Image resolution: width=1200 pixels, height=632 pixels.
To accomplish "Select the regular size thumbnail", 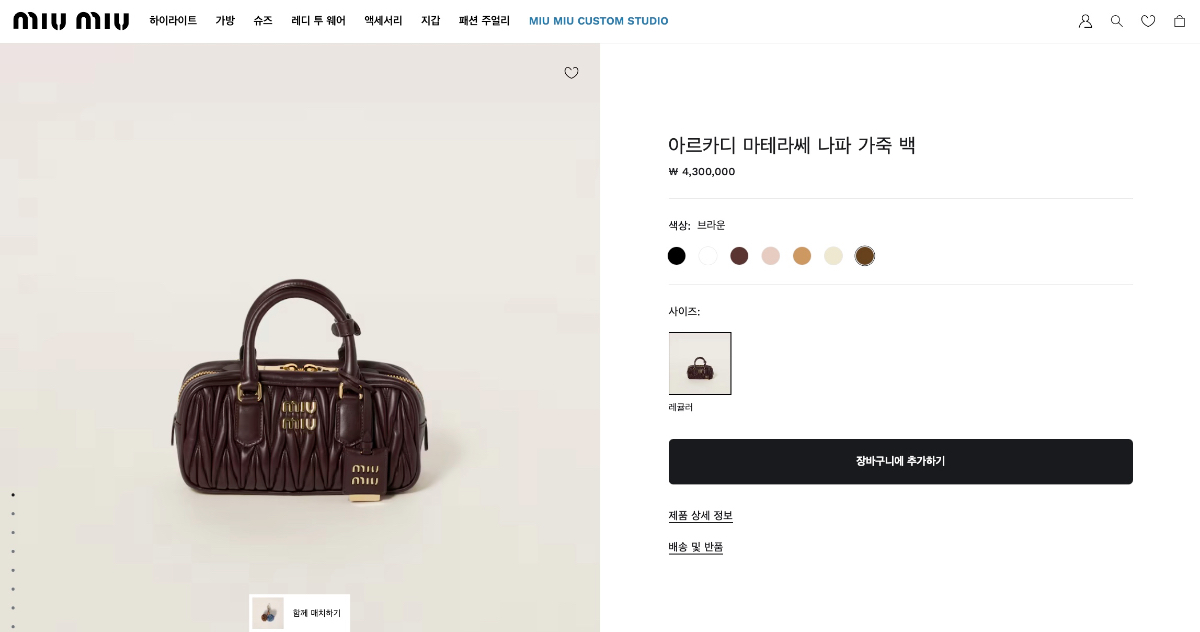I will click(x=700, y=363).
